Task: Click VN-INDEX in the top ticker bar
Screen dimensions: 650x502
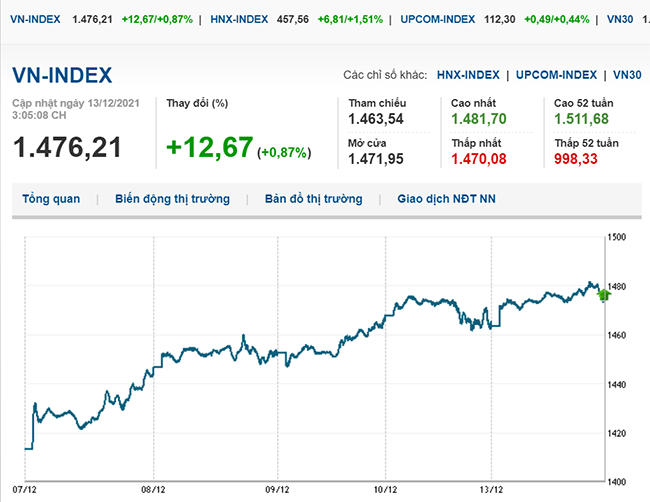Action: click(x=34, y=19)
